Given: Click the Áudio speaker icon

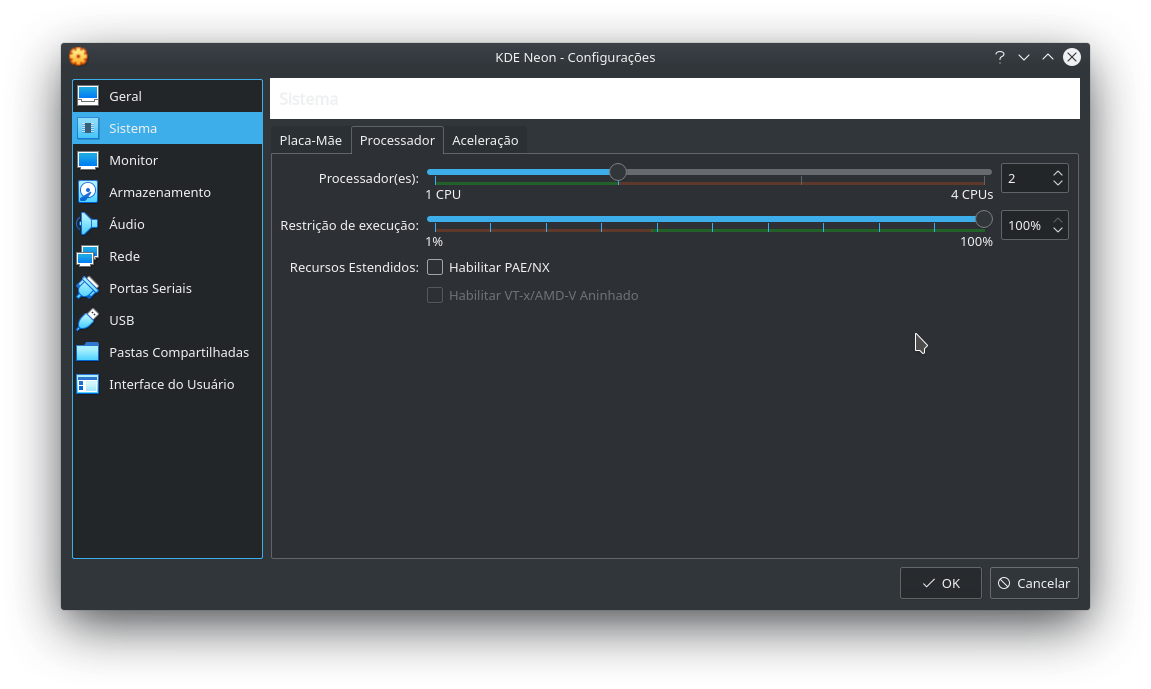Looking at the screenshot, I should coord(88,224).
